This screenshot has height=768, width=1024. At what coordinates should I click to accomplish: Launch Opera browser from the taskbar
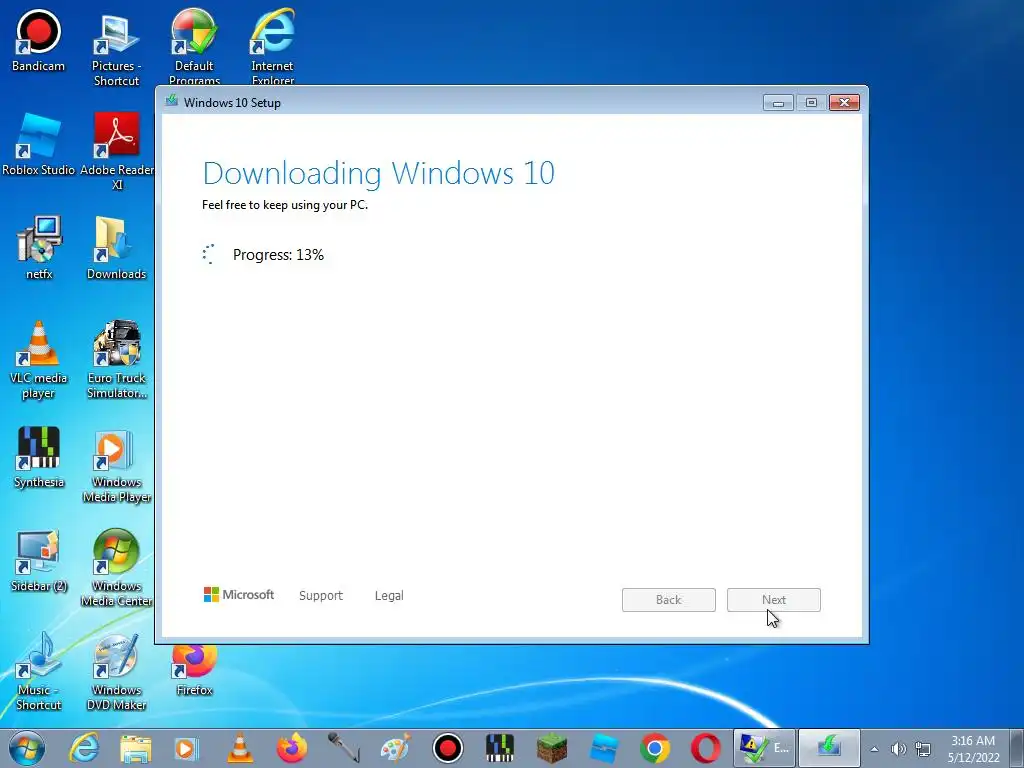[706, 748]
